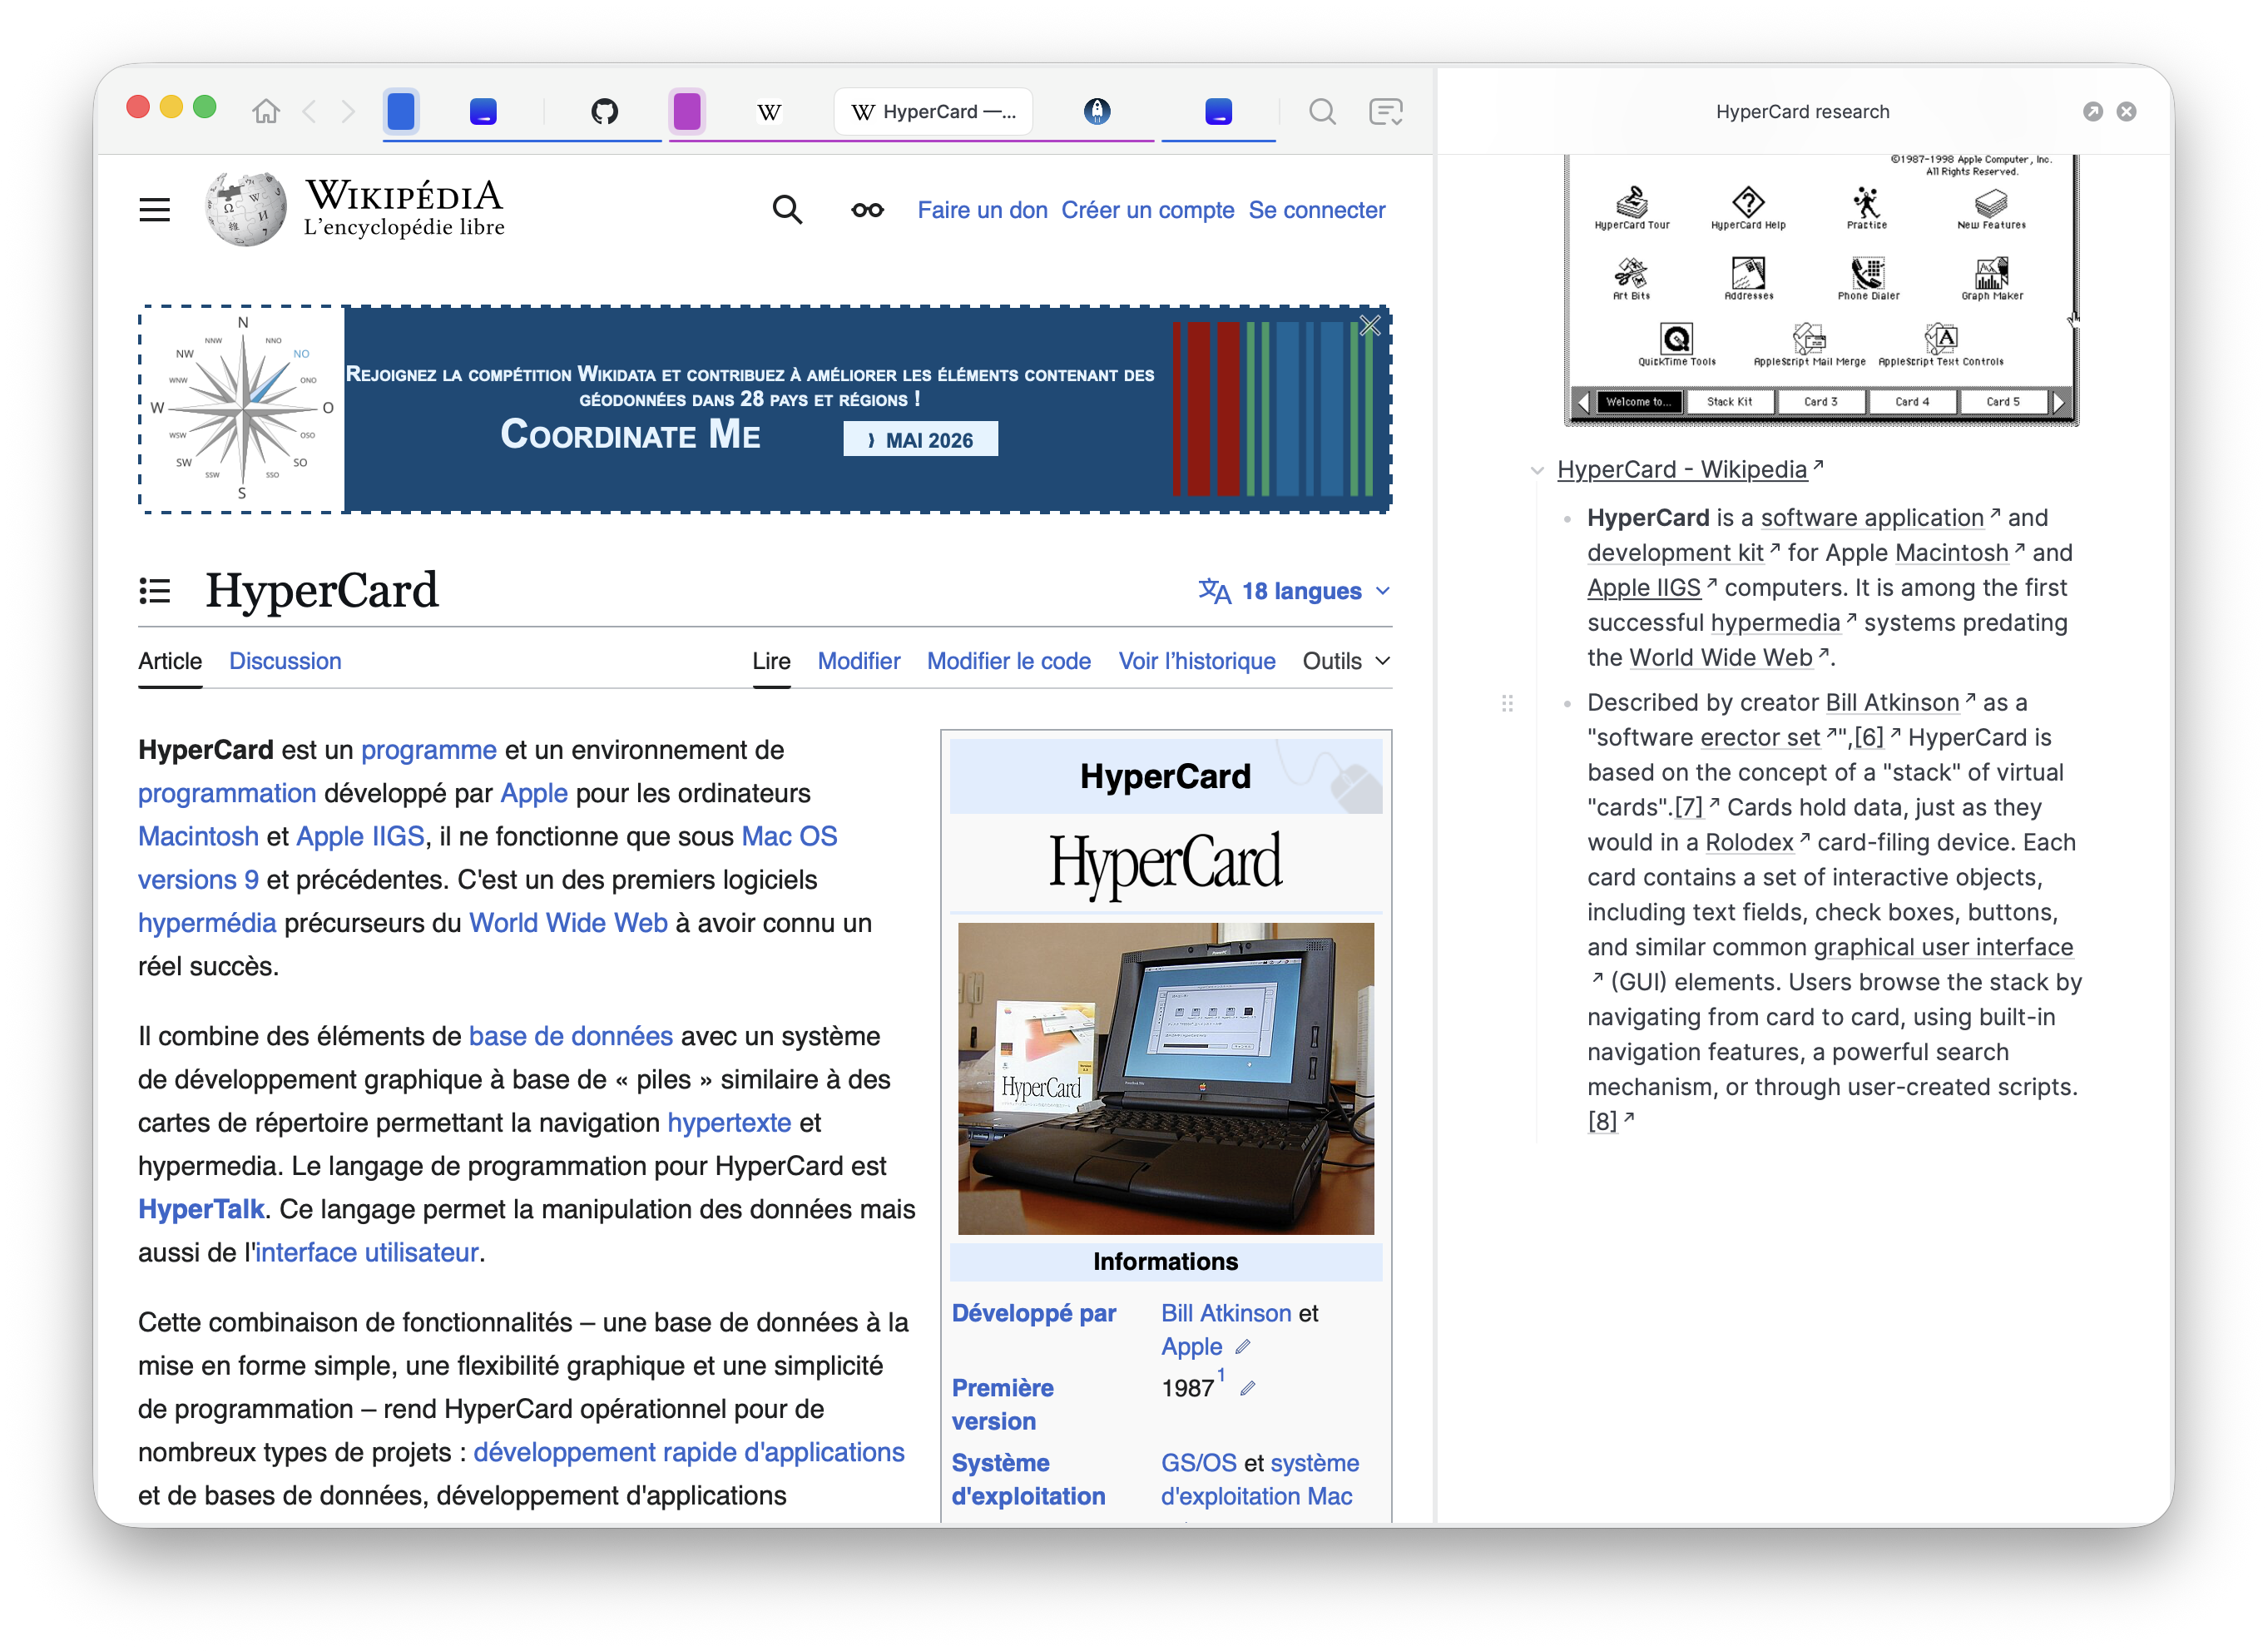Click Se connecter to log in
This screenshot has width=2268, height=1651.
tap(1317, 210)
